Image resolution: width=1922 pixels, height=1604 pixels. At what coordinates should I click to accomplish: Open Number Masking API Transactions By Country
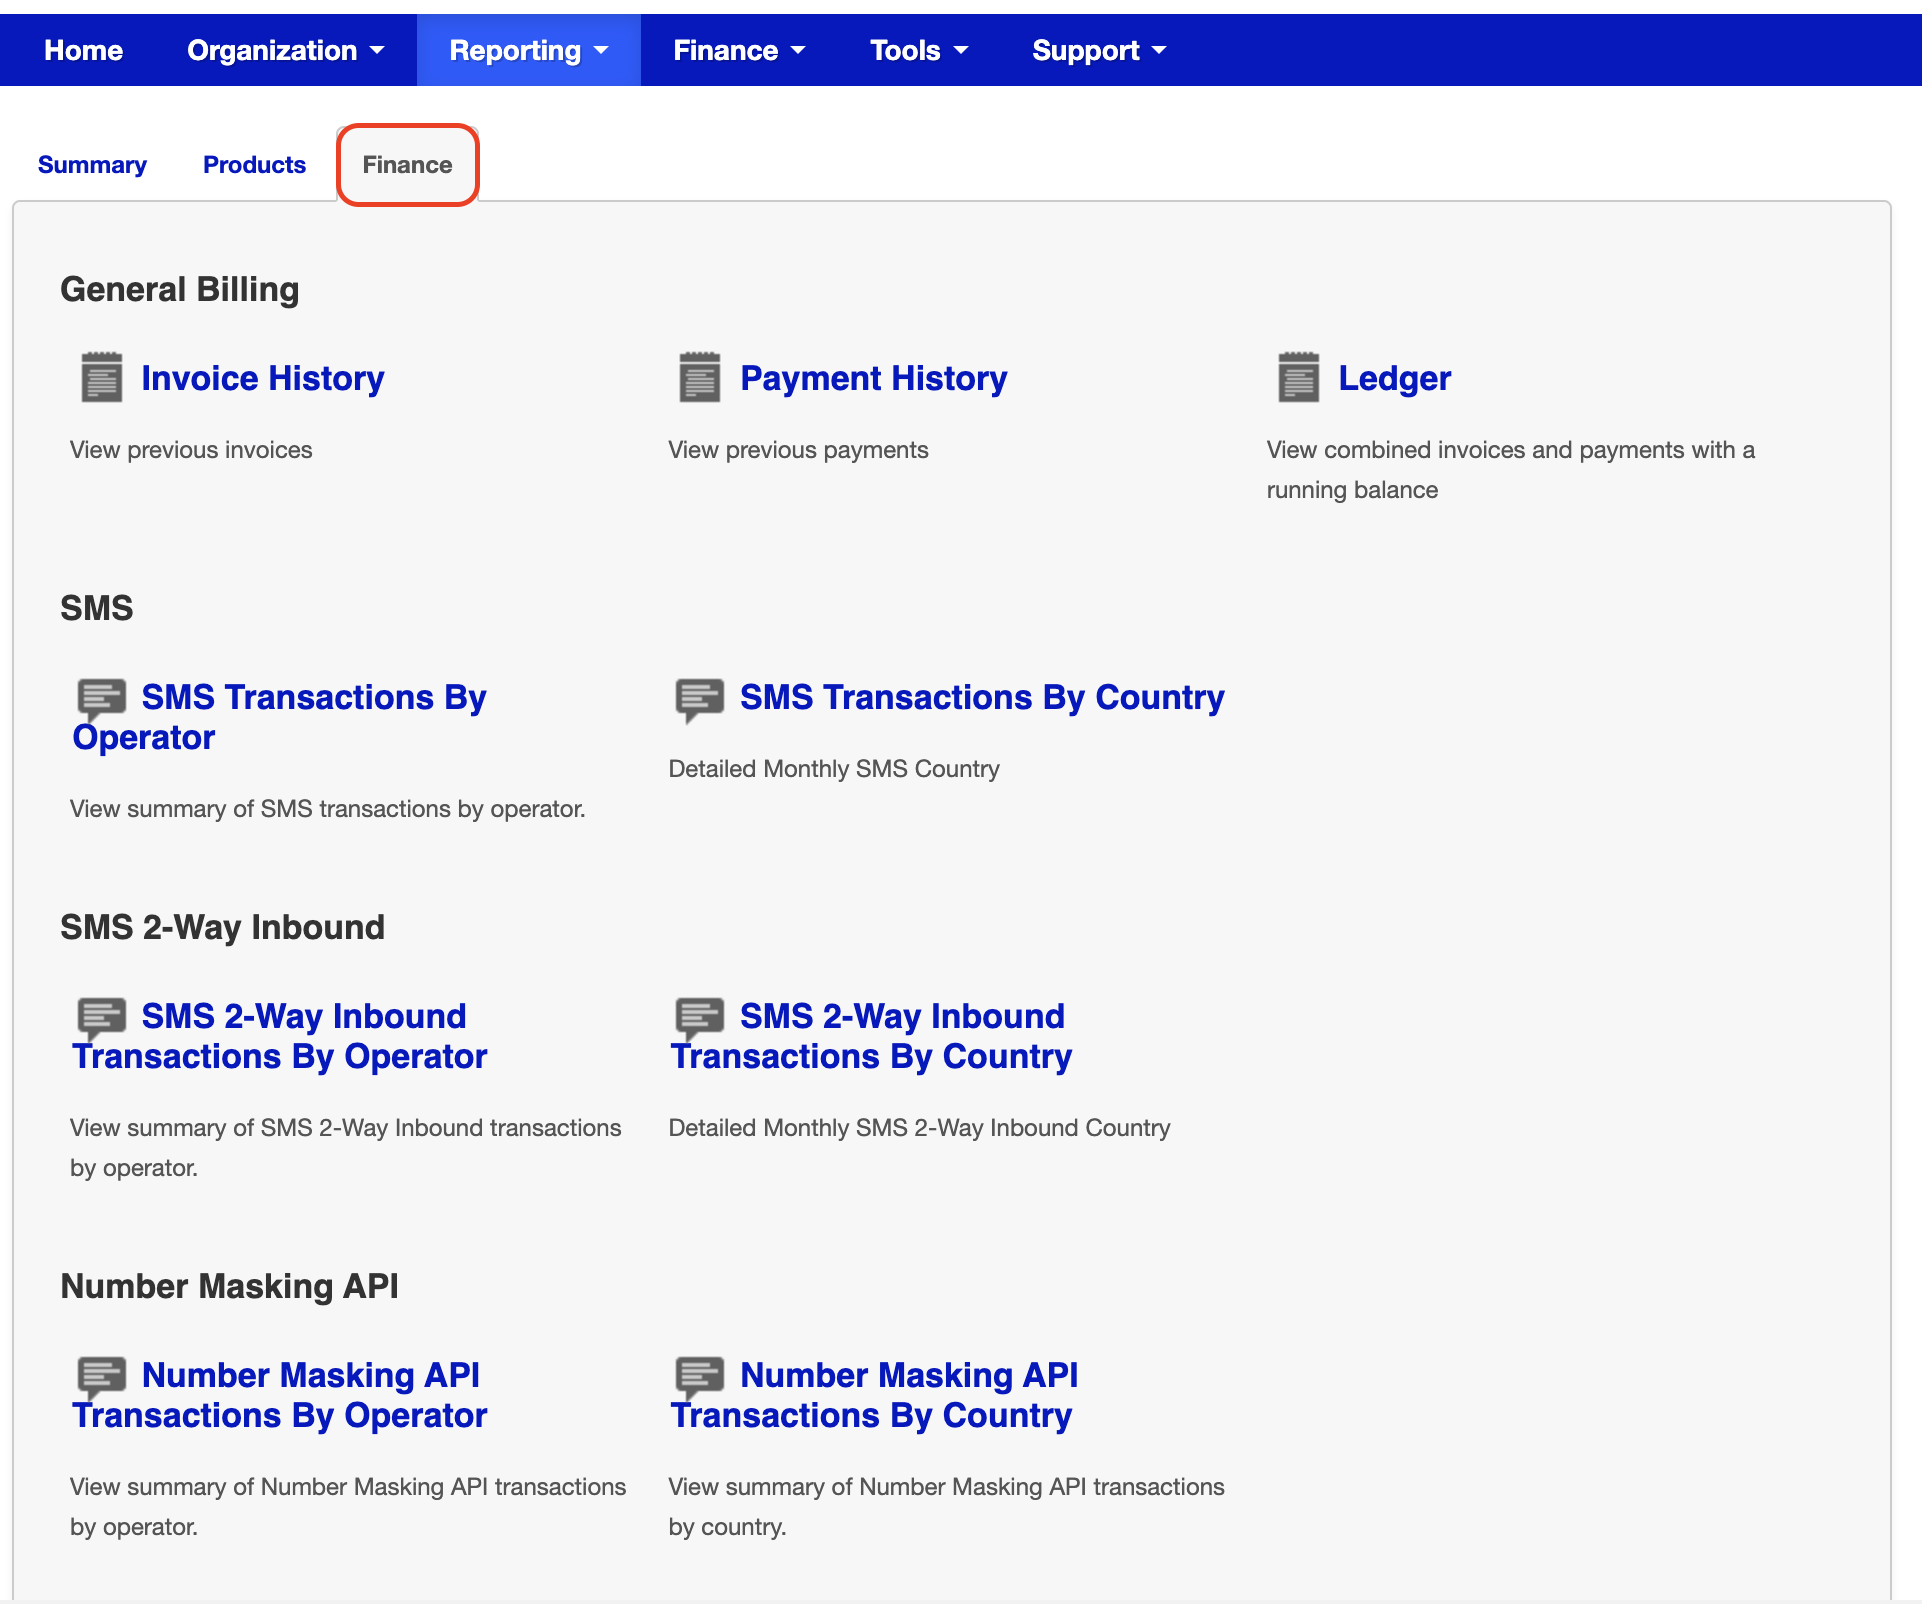(874, 1395)
